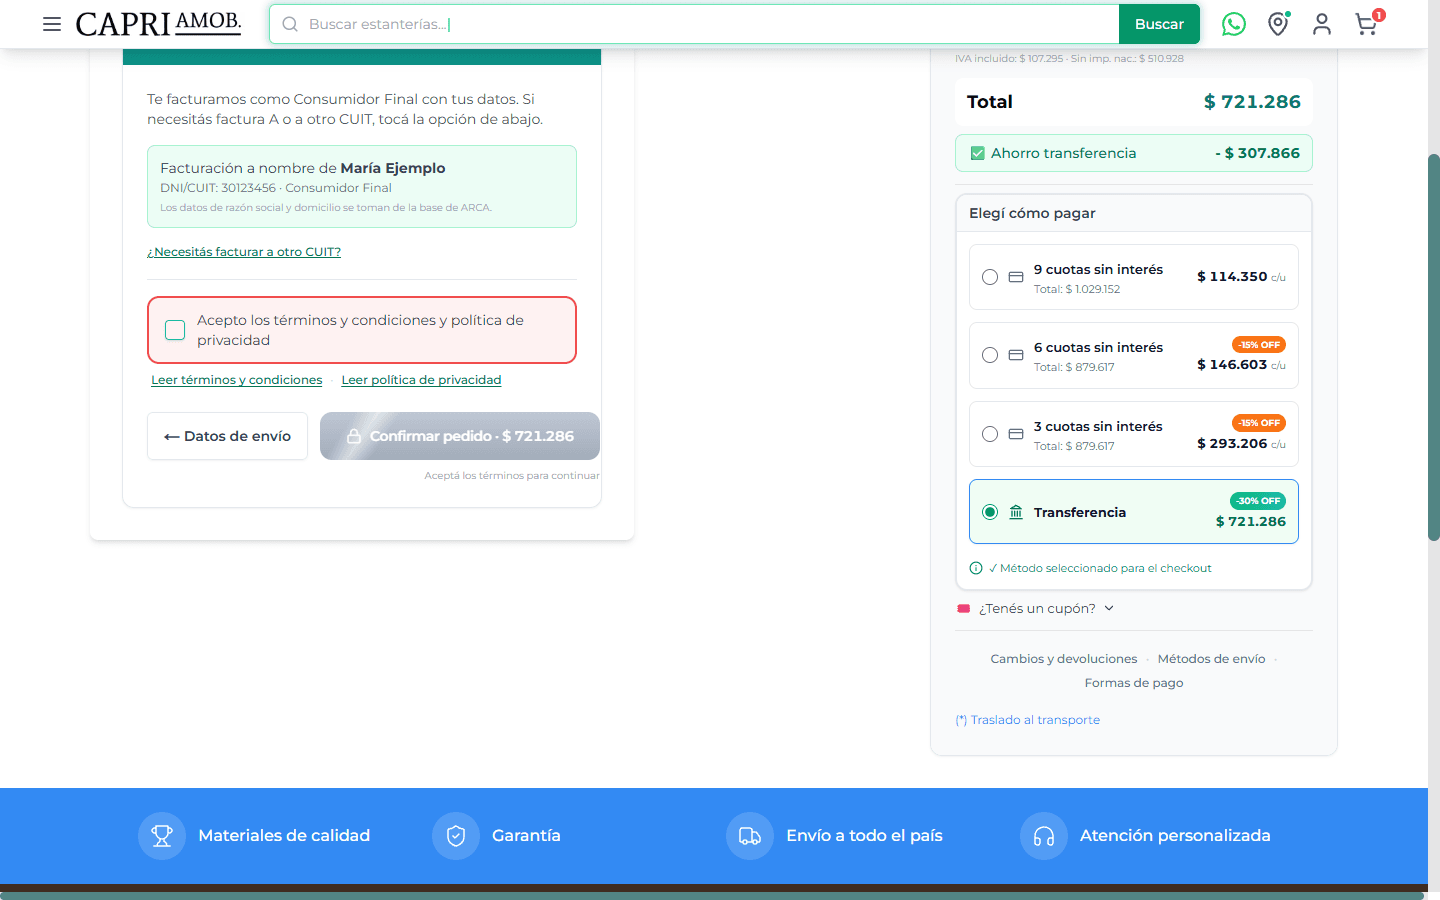Screen dimensions: 1440x900
Task: Focus the Buscar estanterías search field
Action: pyautogui.click(x=694, y=24)
